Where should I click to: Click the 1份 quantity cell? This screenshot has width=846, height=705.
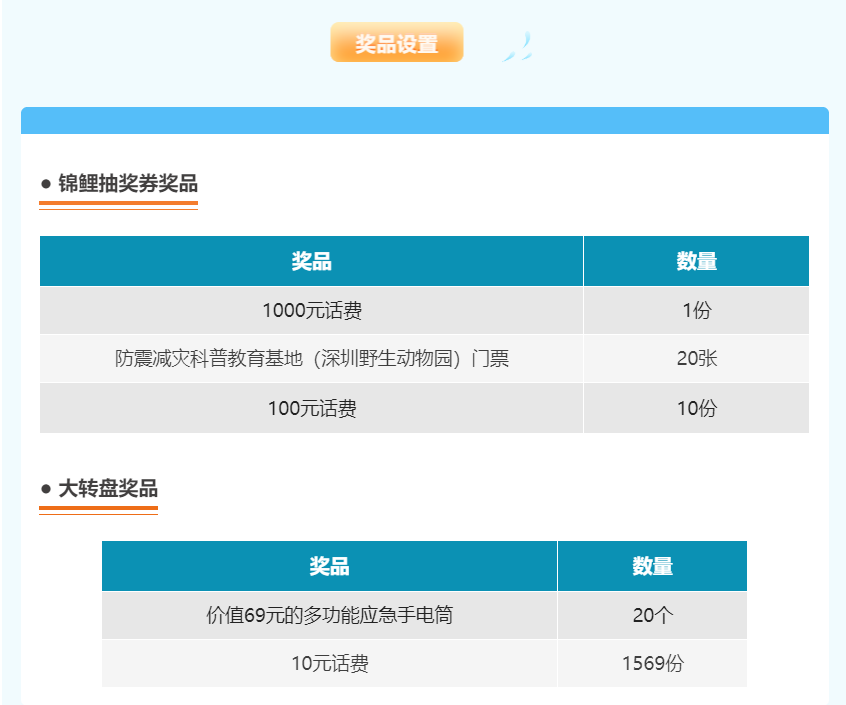pyautogui.click(x=696, y=311)
